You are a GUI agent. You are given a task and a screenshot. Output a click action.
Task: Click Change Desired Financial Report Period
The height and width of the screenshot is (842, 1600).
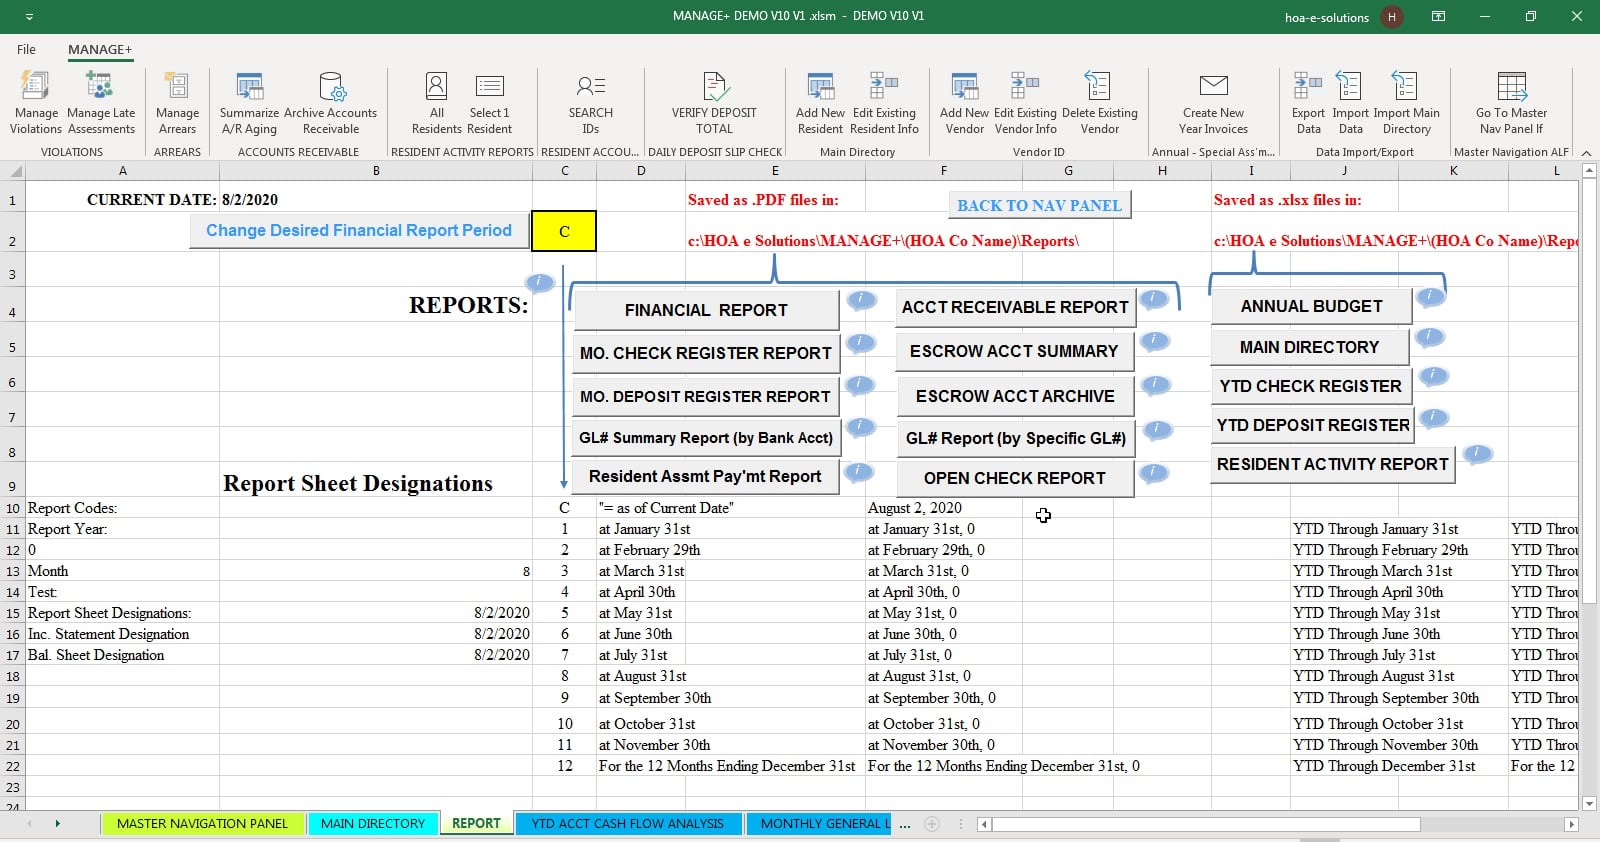[x=359, y=231]
